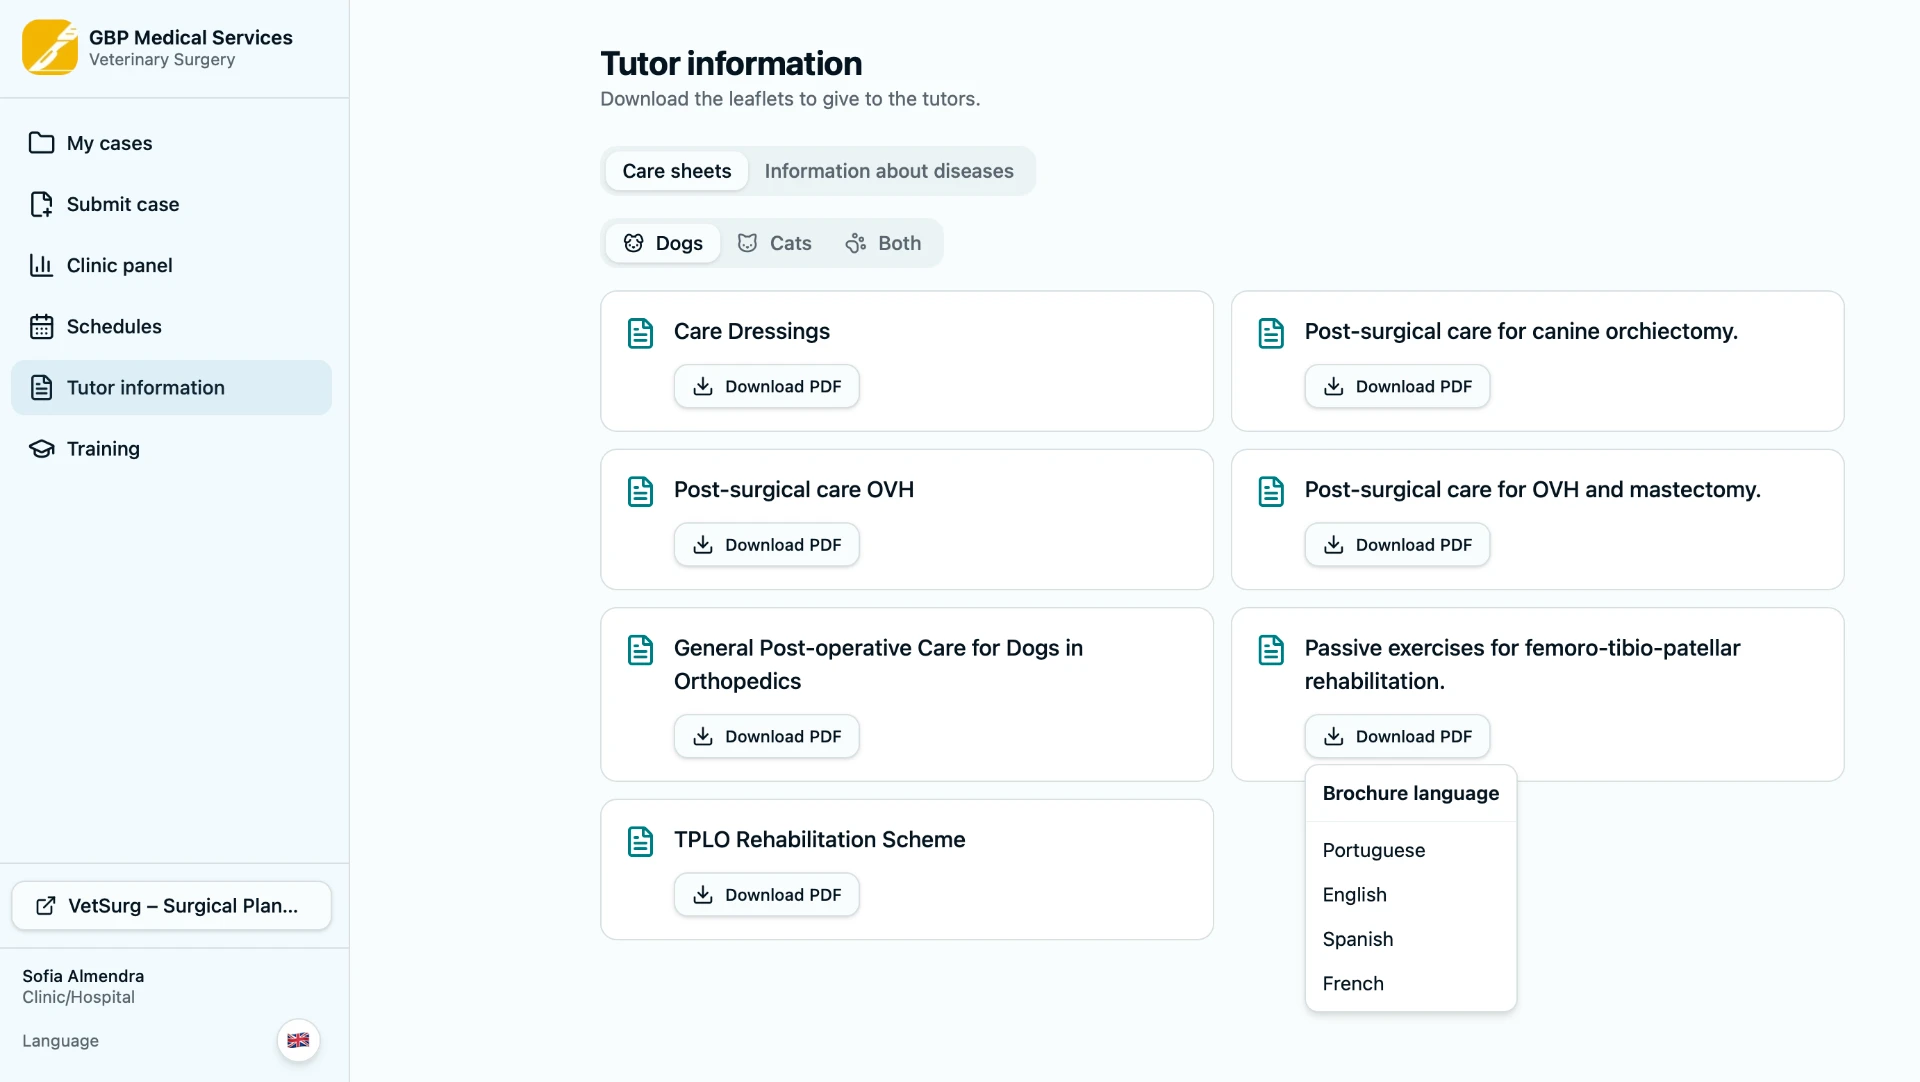The width and height of the screenshot is (1920, 1082).
Task: Open Clinic panel chart icon
Action: (41, 265)
